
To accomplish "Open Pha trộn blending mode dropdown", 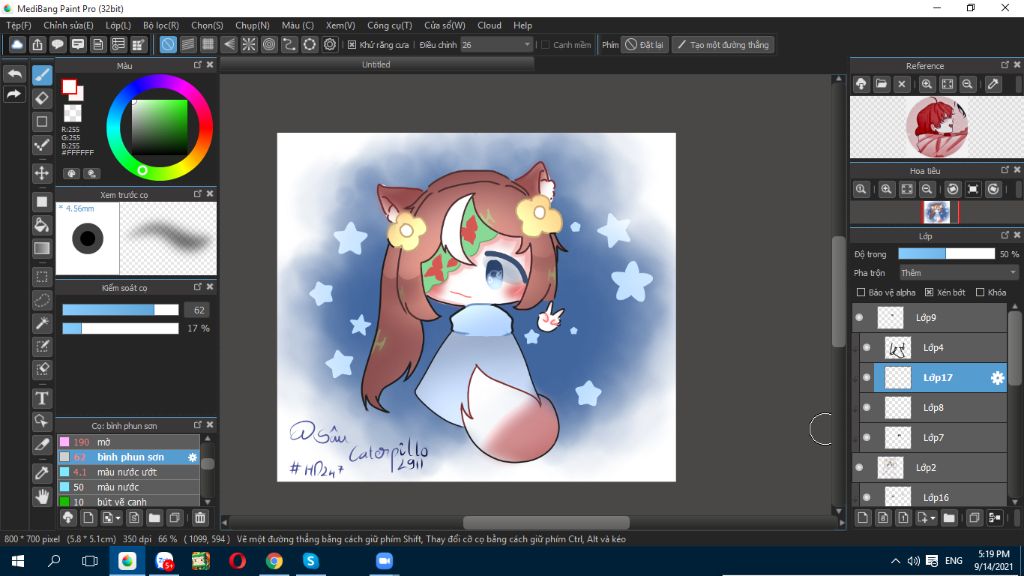I will tap(958, 273).
